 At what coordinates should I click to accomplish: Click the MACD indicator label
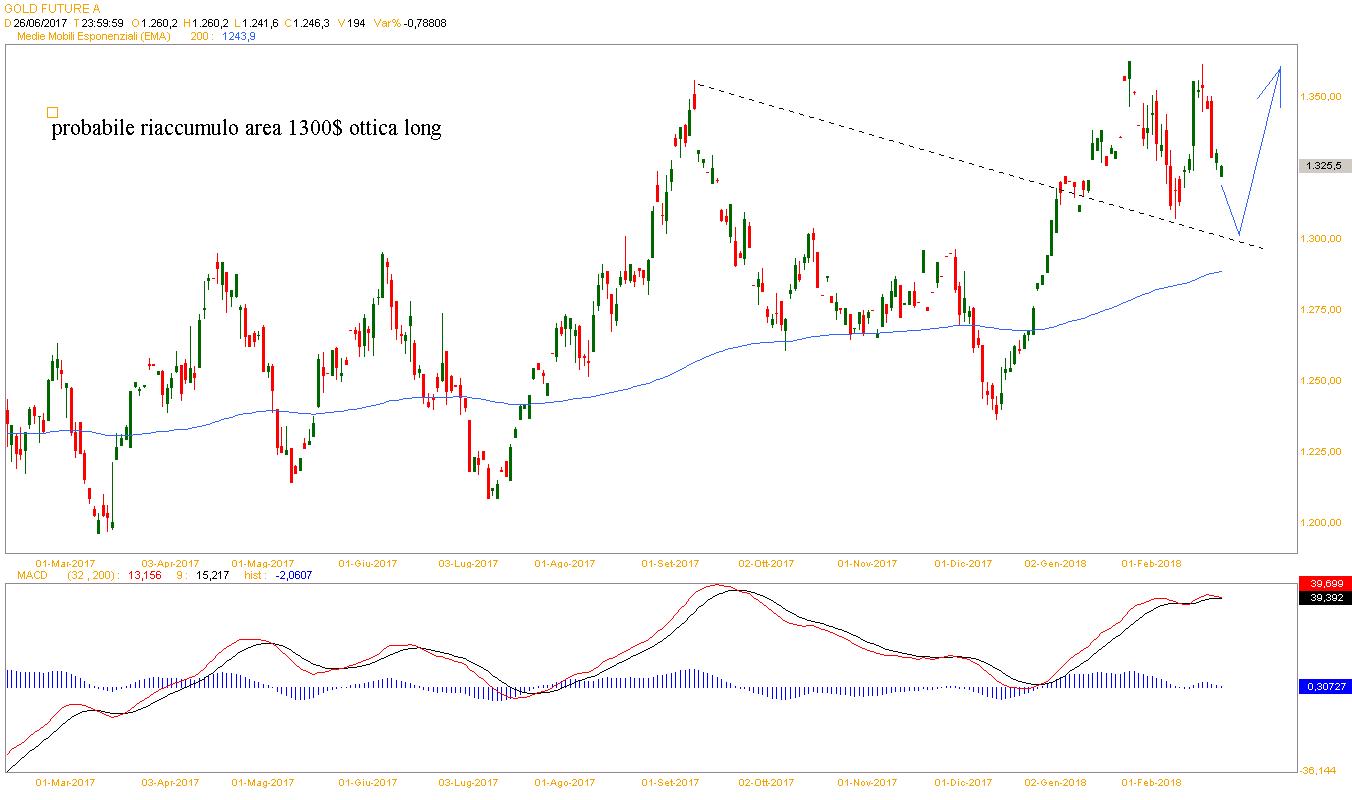tap(22, 575)
